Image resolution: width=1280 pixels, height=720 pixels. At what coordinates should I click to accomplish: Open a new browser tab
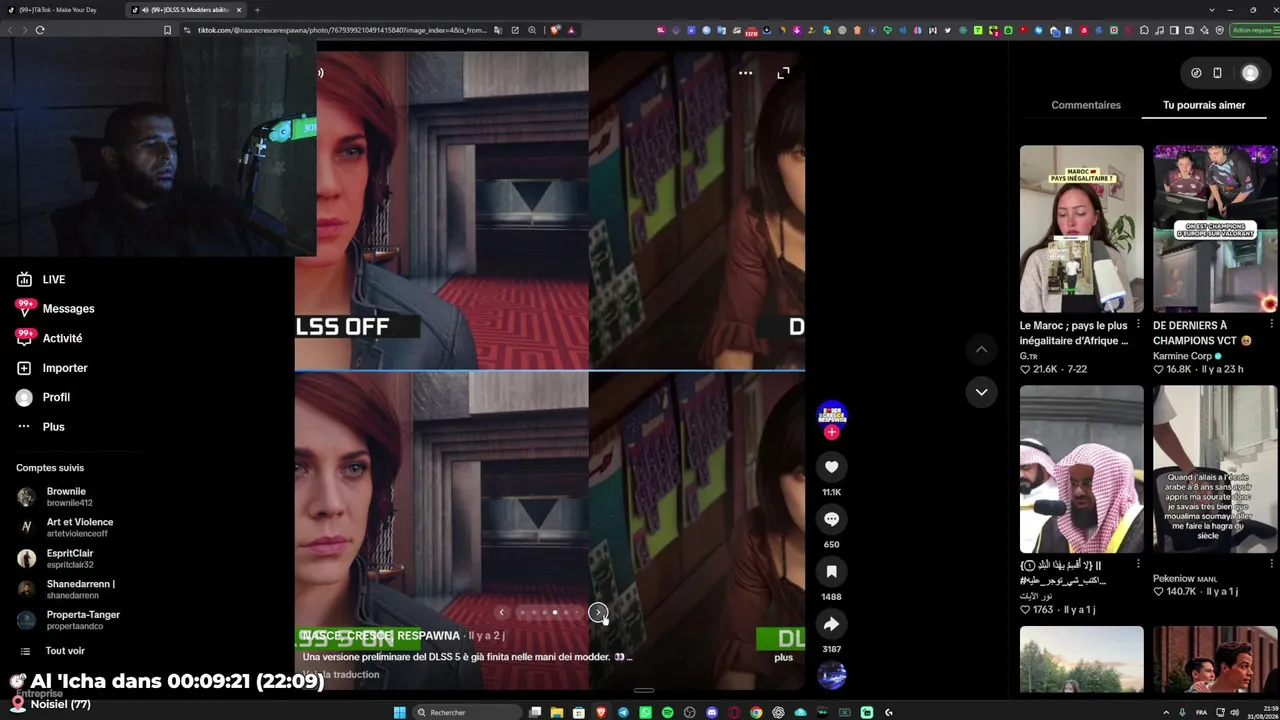[x=257, y=10]
